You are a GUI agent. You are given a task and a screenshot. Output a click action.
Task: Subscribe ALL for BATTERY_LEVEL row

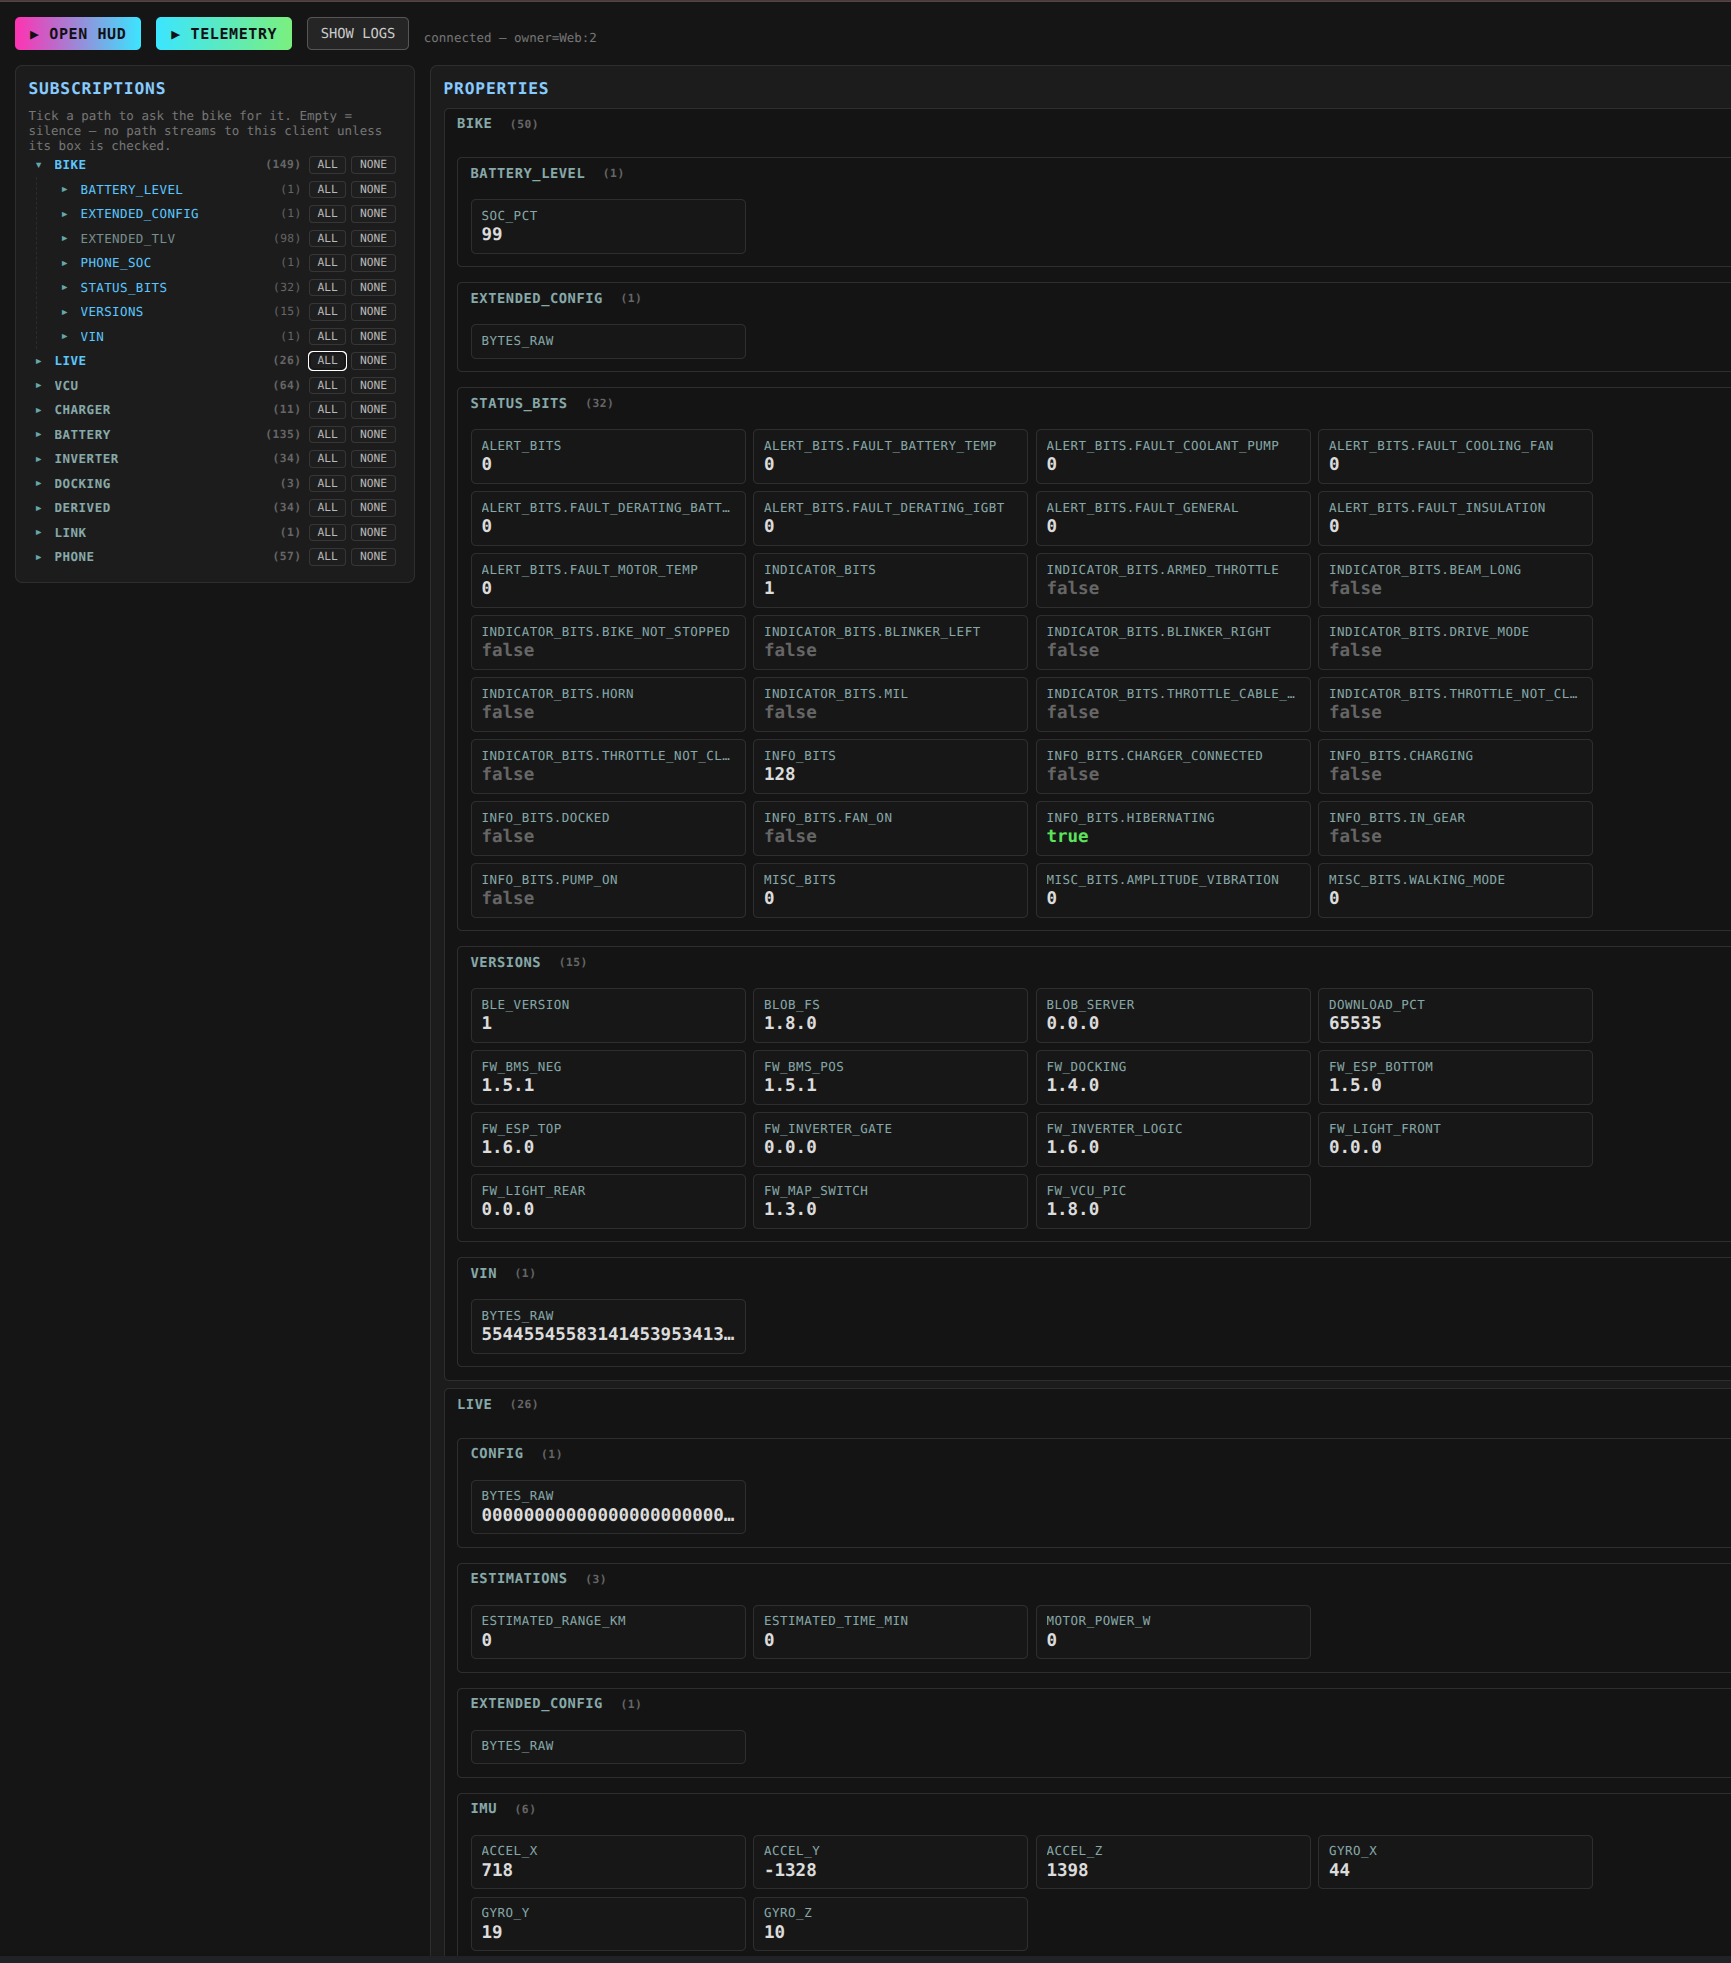327,190
